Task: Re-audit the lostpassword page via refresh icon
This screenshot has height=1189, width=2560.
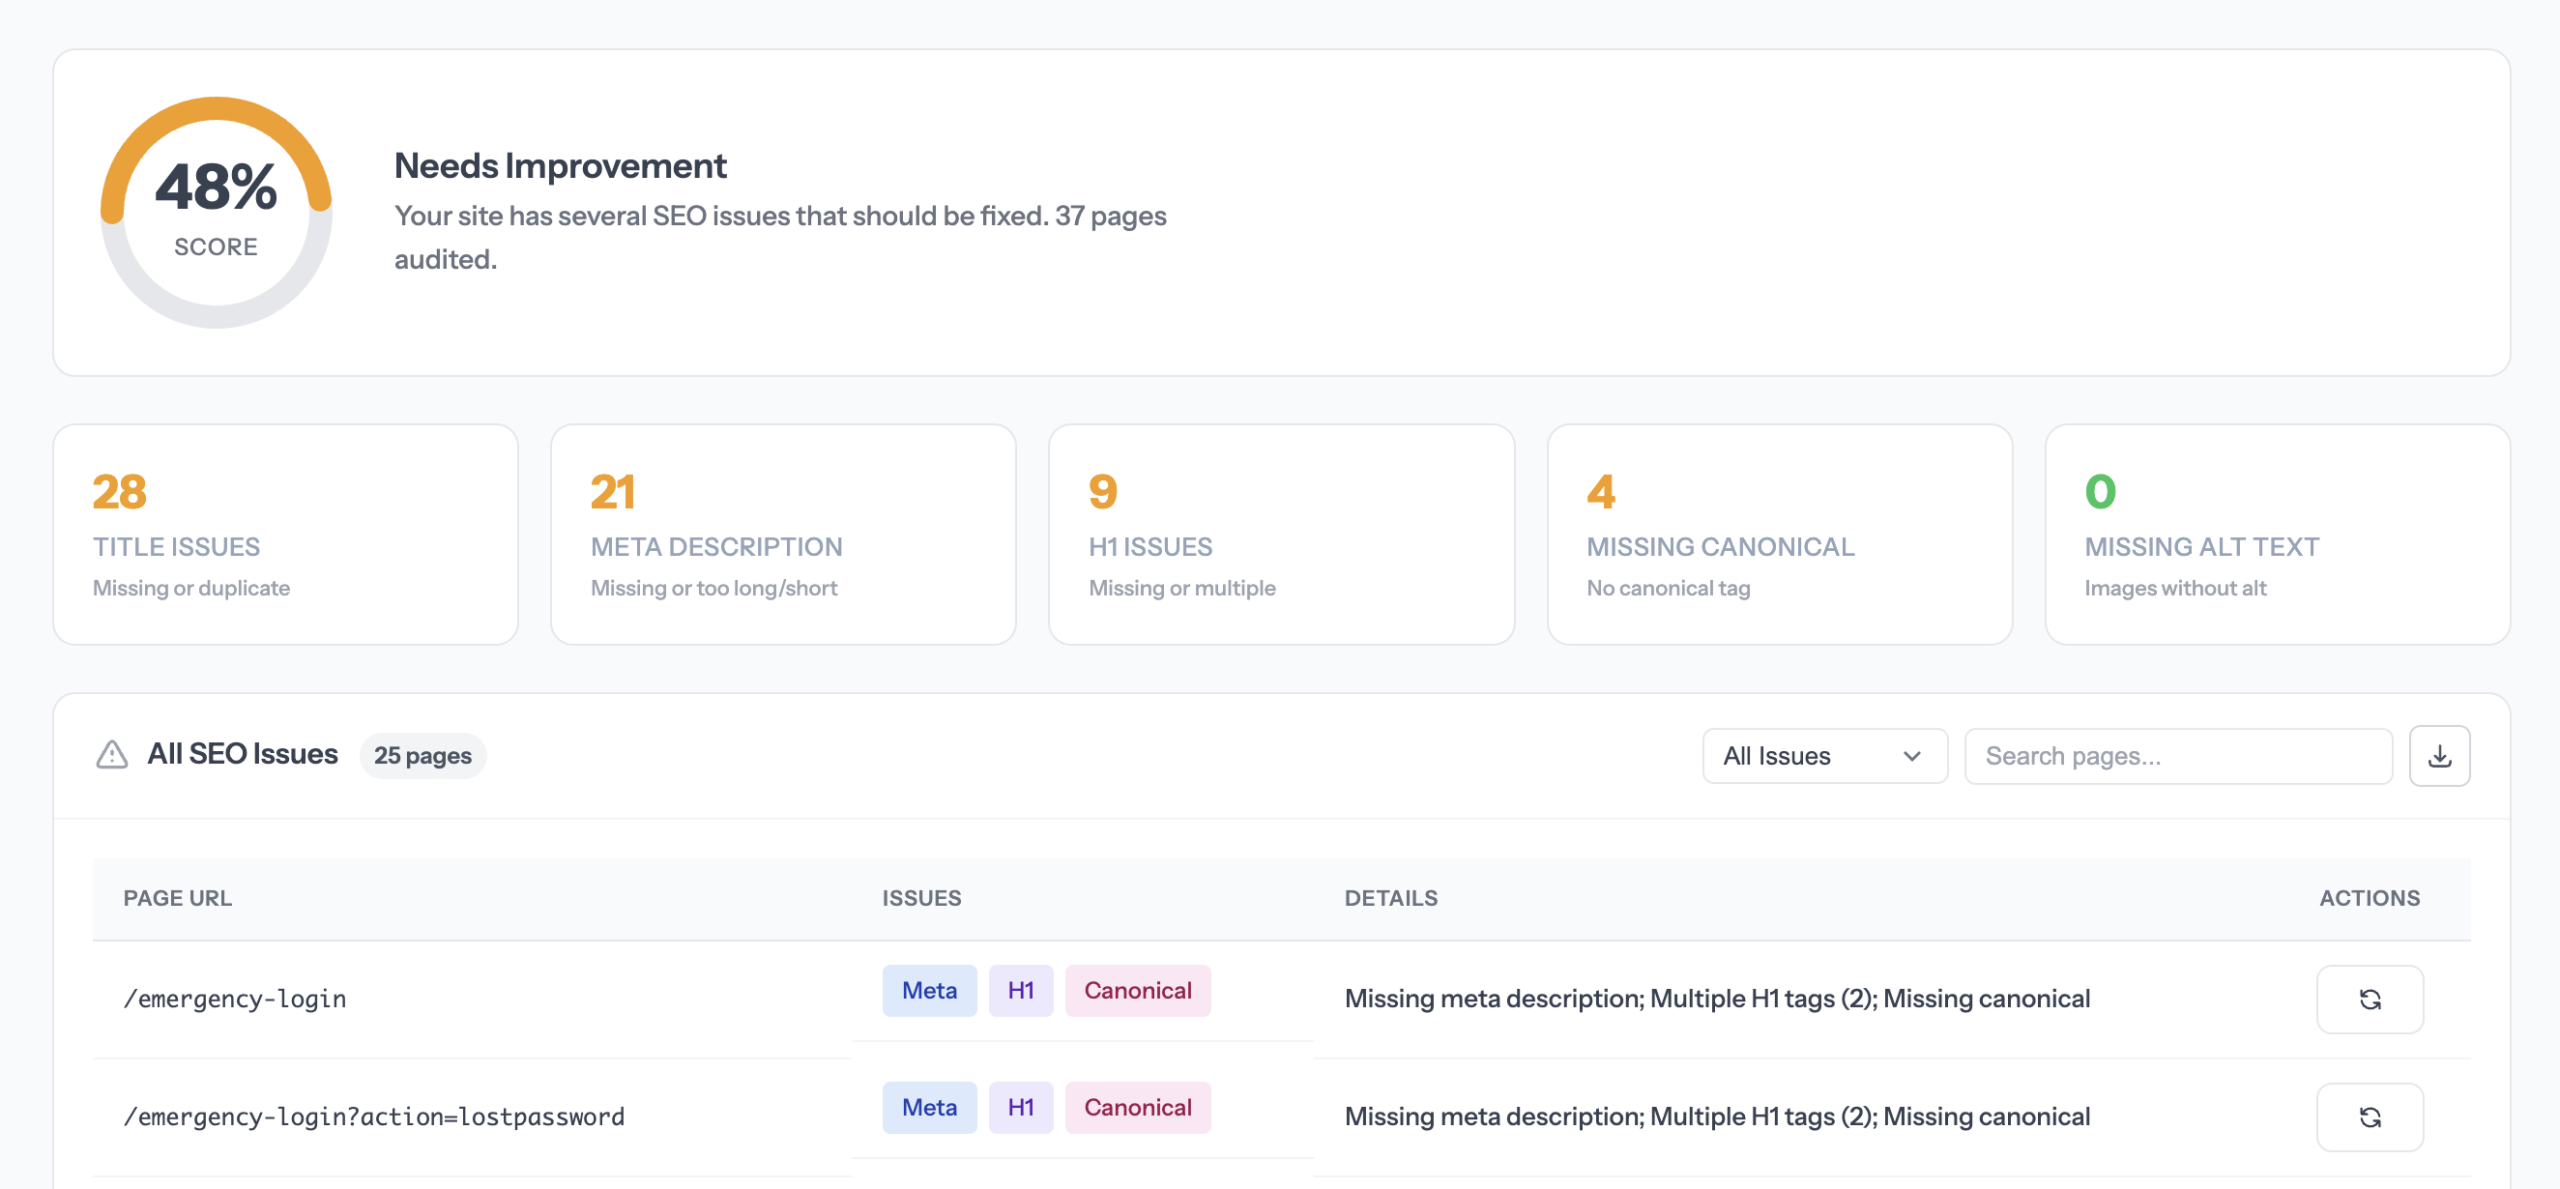Action: click(2370, 1117)
